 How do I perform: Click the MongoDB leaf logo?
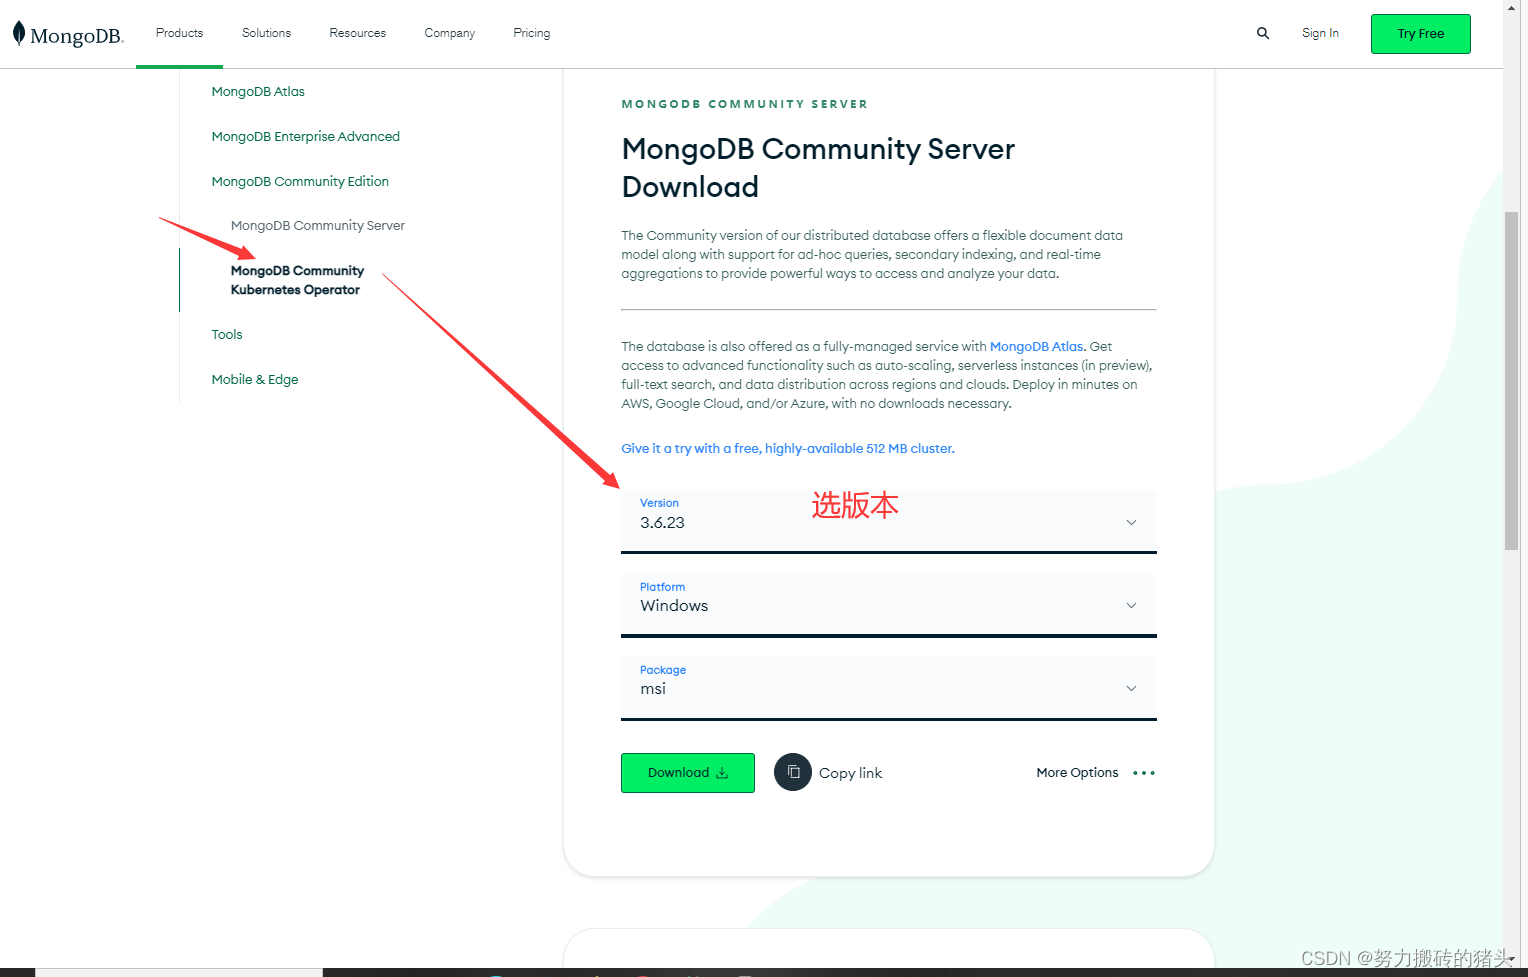point(18,32)
